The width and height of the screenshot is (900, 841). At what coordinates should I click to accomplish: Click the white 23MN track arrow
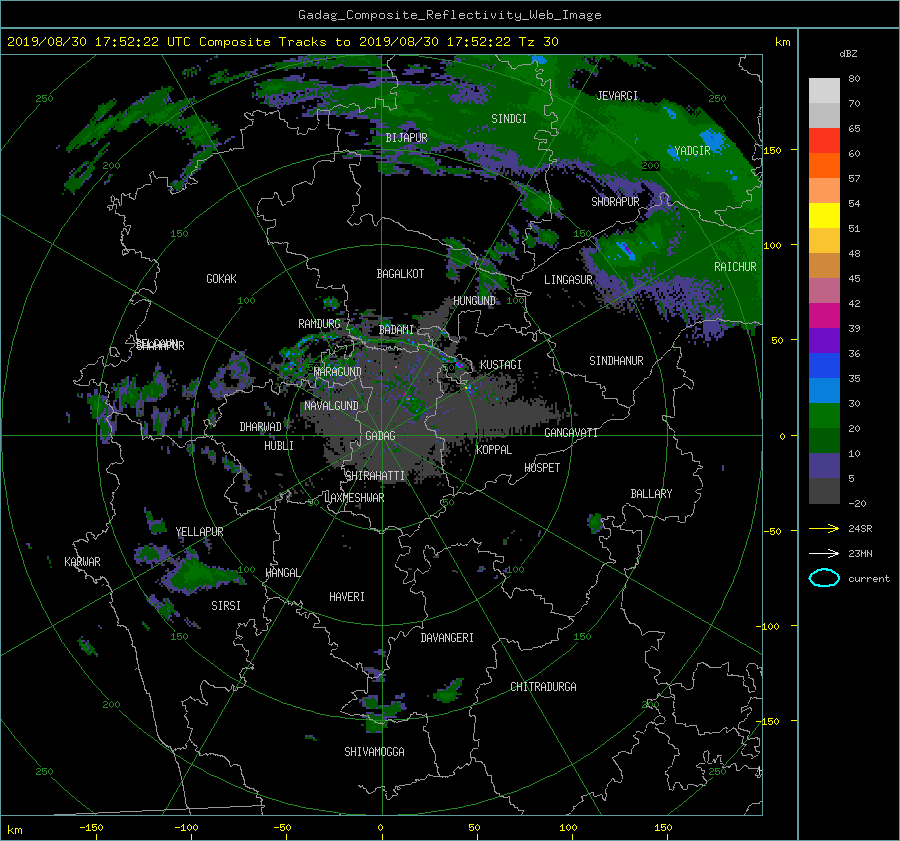tap(824, 553)
